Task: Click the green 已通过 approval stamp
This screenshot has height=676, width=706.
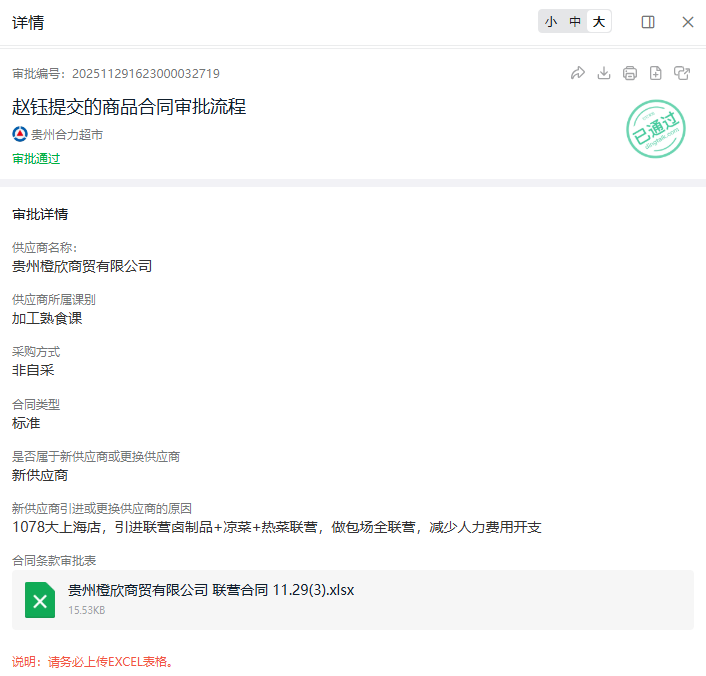Action: click(655, 129)
